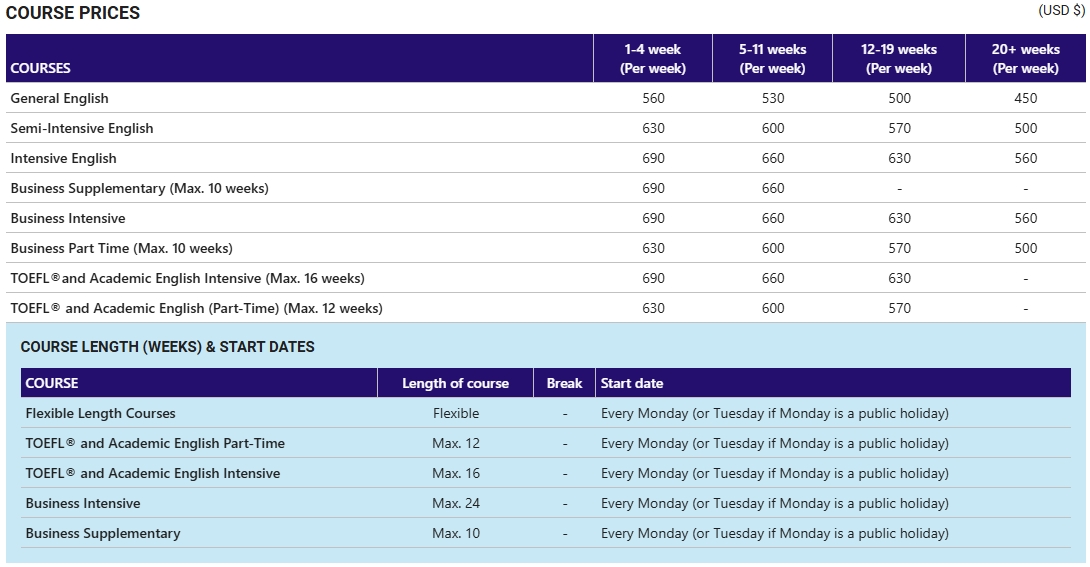Image resolution: width=1090 pixels, height=567 pixels.
Task: Click TOEFL and Academic English Intensive (Max. 16 weeks)
Action: [187, 278]
